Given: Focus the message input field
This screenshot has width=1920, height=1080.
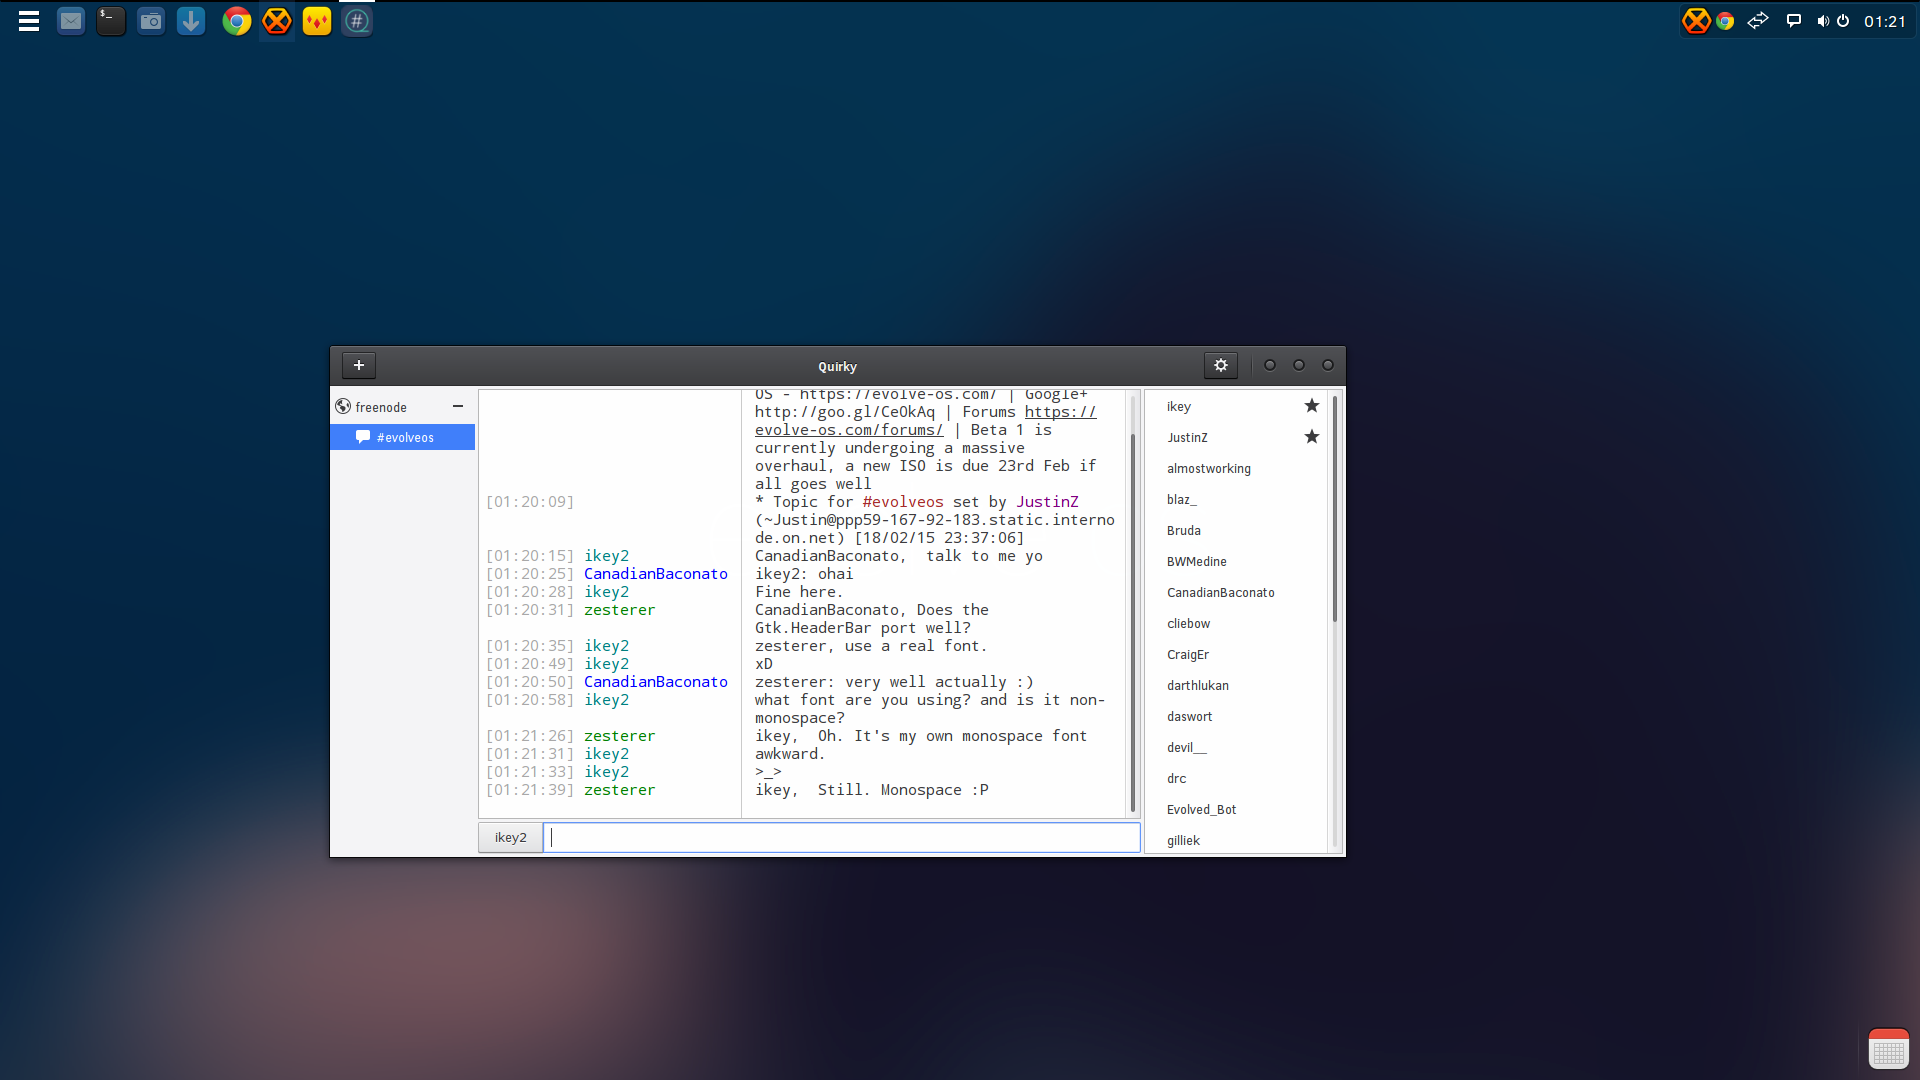Looking at the screenshot, I should 842,837.
